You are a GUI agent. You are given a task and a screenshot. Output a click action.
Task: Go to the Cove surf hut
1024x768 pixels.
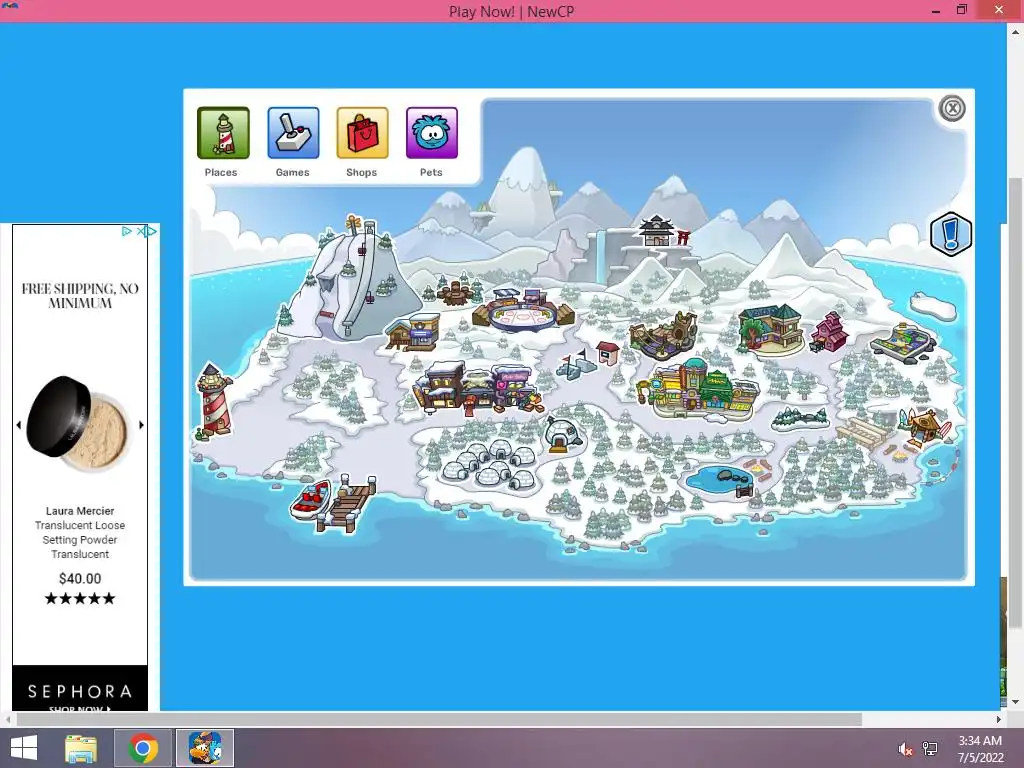(x=925, y=426)
